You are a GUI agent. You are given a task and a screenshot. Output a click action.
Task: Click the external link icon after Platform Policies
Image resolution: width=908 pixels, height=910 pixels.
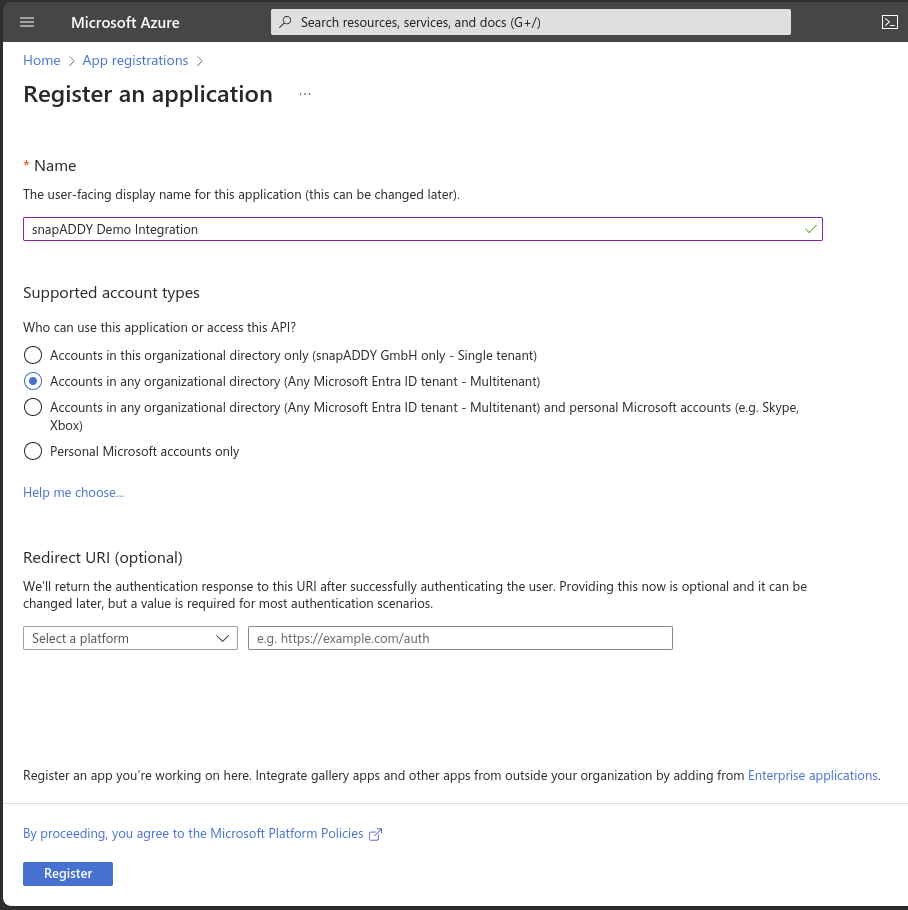pos(375,833)
